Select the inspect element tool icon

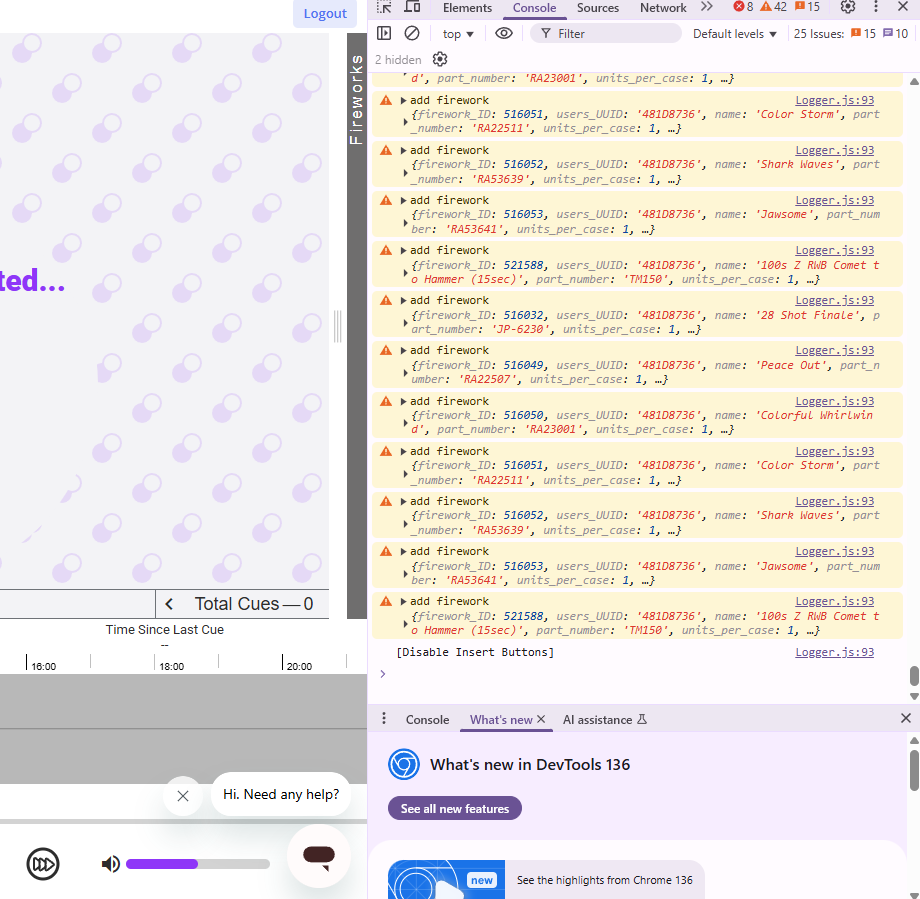pos(383,7)
